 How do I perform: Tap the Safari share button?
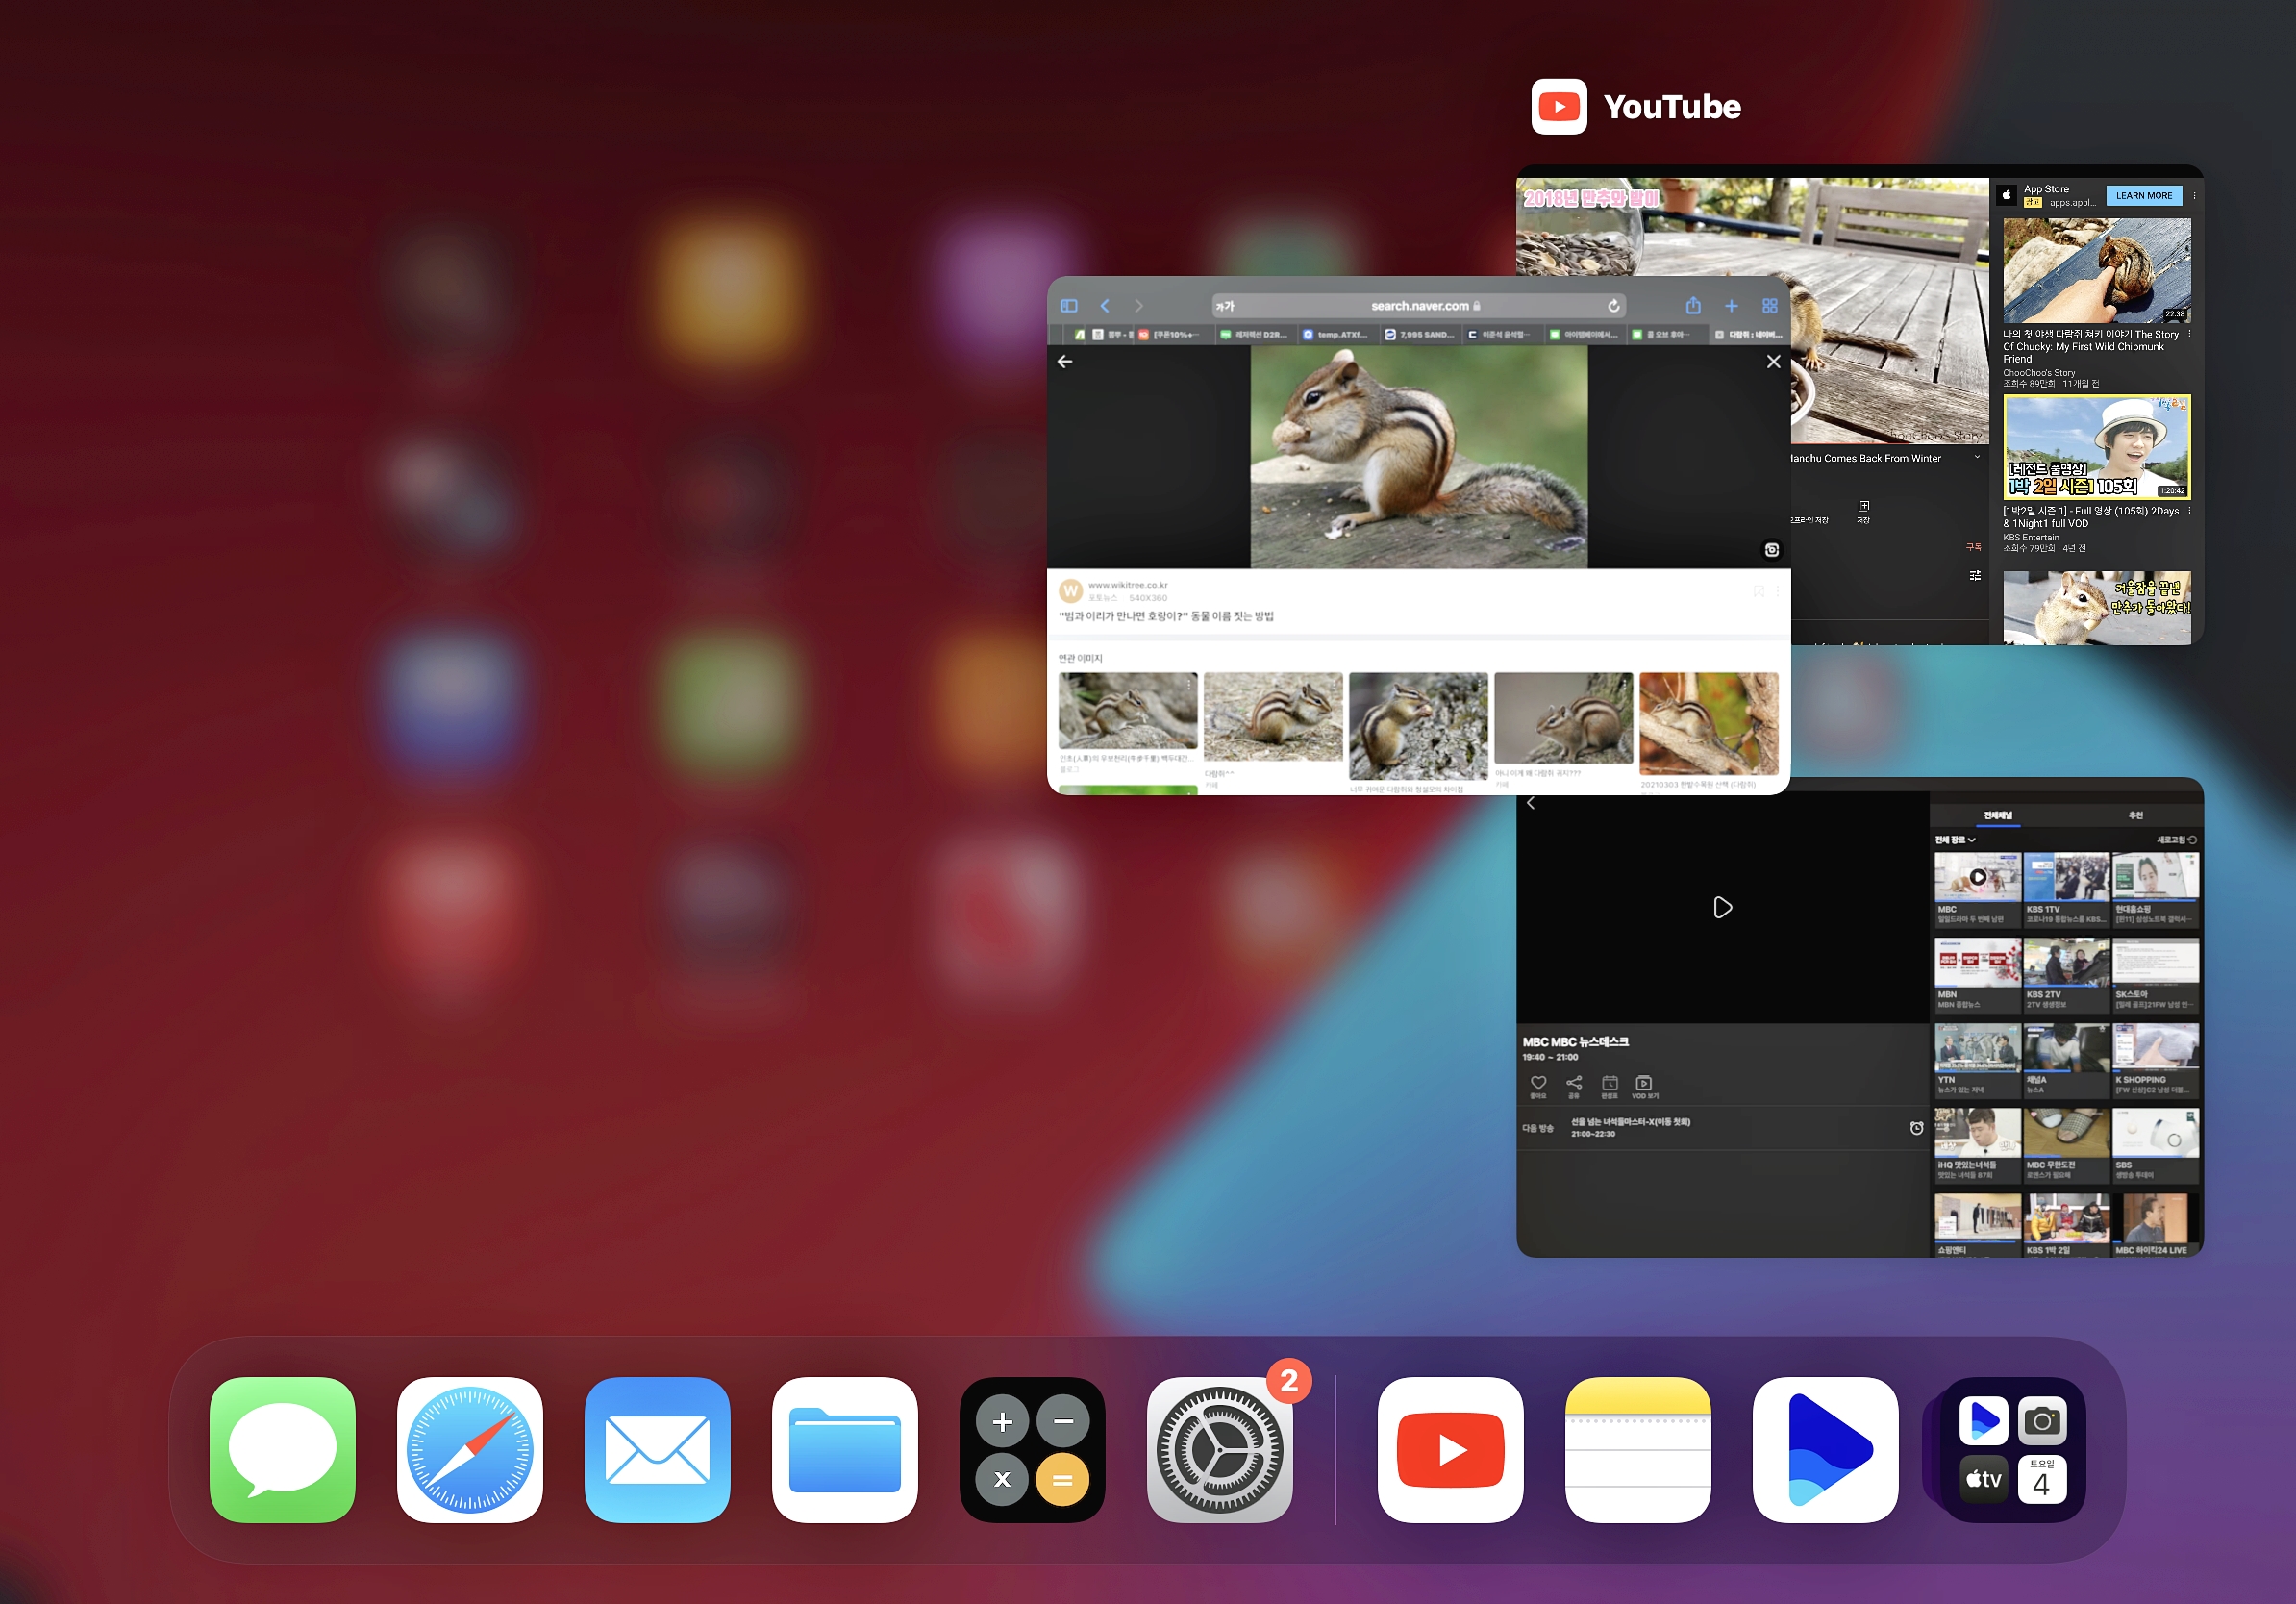[x=1693, y=305]
